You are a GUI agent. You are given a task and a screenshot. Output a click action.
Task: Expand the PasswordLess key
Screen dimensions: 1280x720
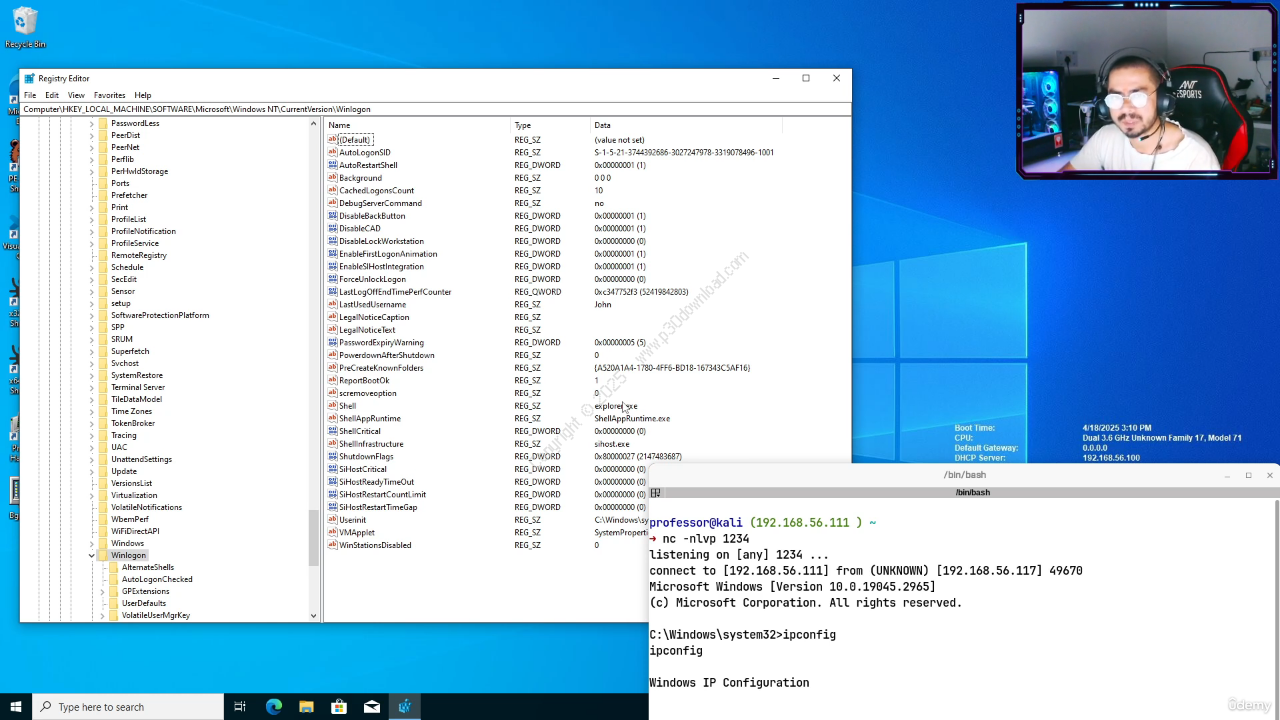(x=91, y=123)
